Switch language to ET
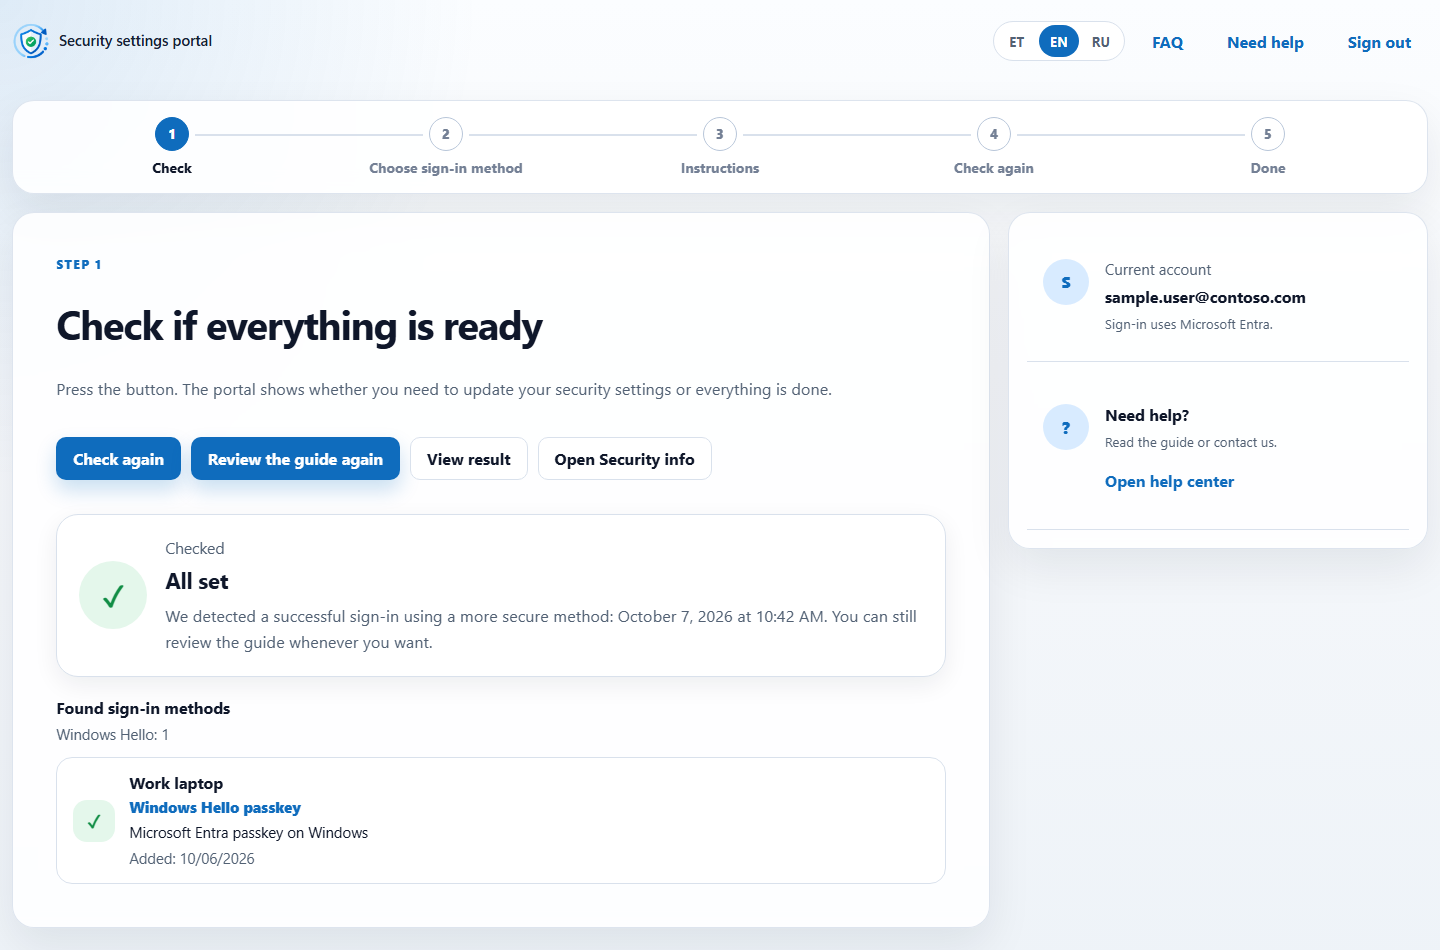This screenshot has width=1440, height=950. 1017,42
